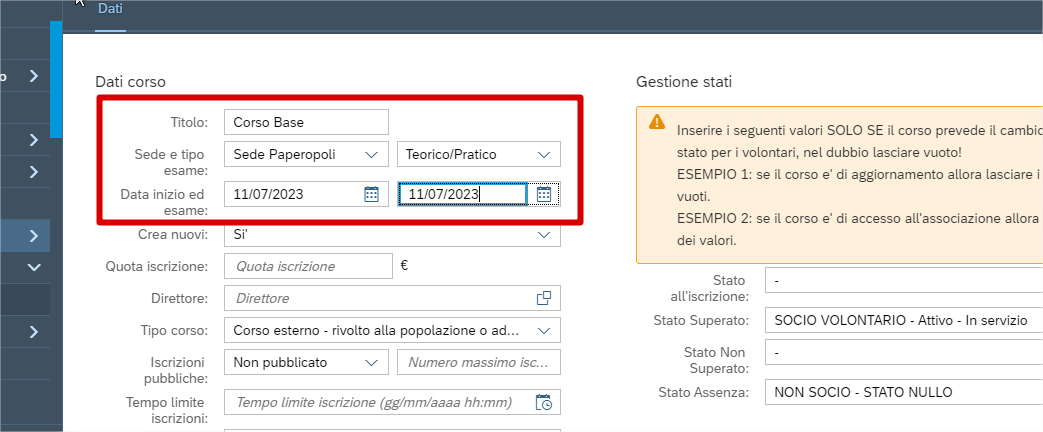Open the Tempo limite date-time picker icon
The height and width of the screenshot is (432, 1043).
point(544,402)
